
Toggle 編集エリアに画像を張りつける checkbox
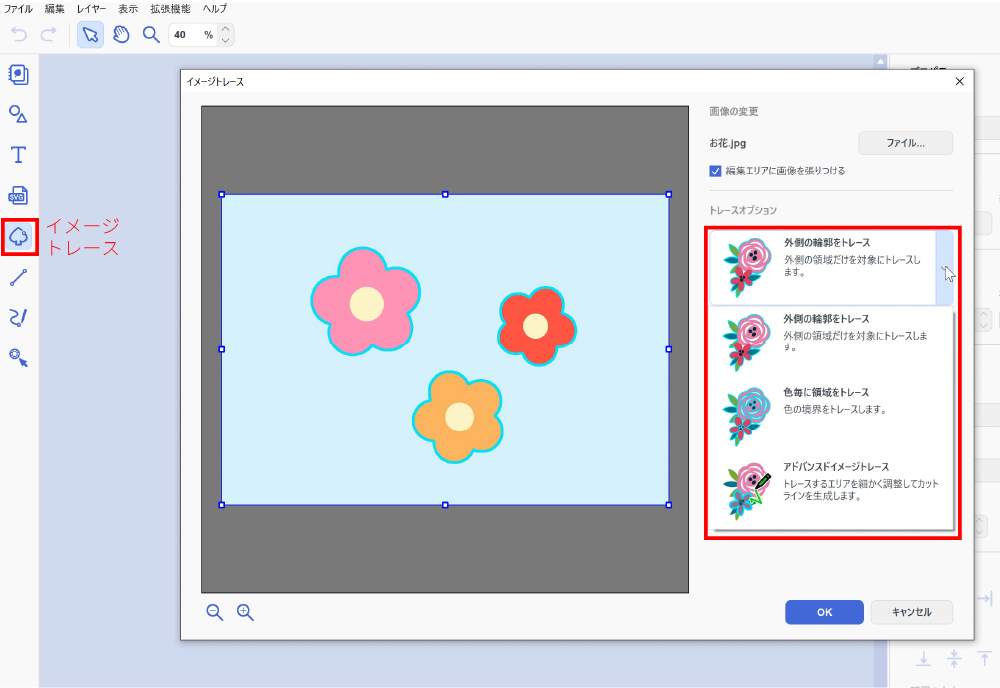[x=715, y=171]
